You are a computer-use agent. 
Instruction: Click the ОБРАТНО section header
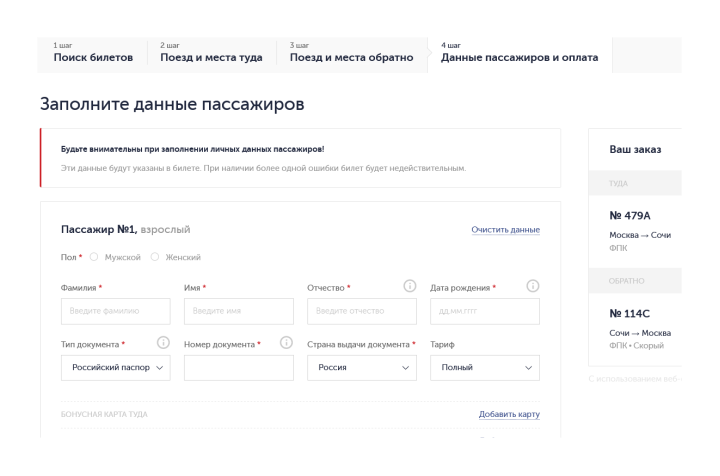(635, 281)
